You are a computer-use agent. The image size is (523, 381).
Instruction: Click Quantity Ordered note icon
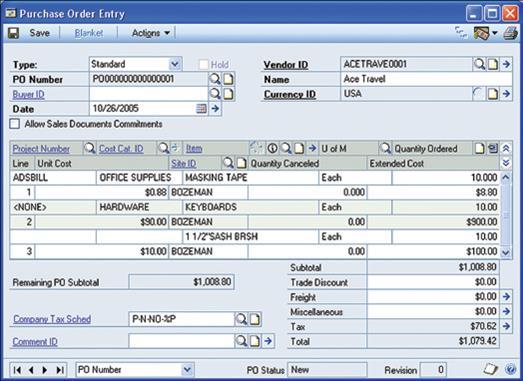tap(479, 148)
